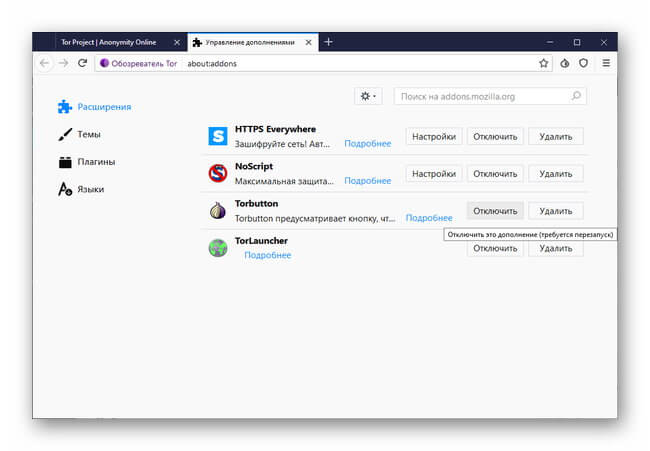Focus the addons.mozilla.org search field
This screenshot has height=451, width=650.
click(x=490, y=96)
